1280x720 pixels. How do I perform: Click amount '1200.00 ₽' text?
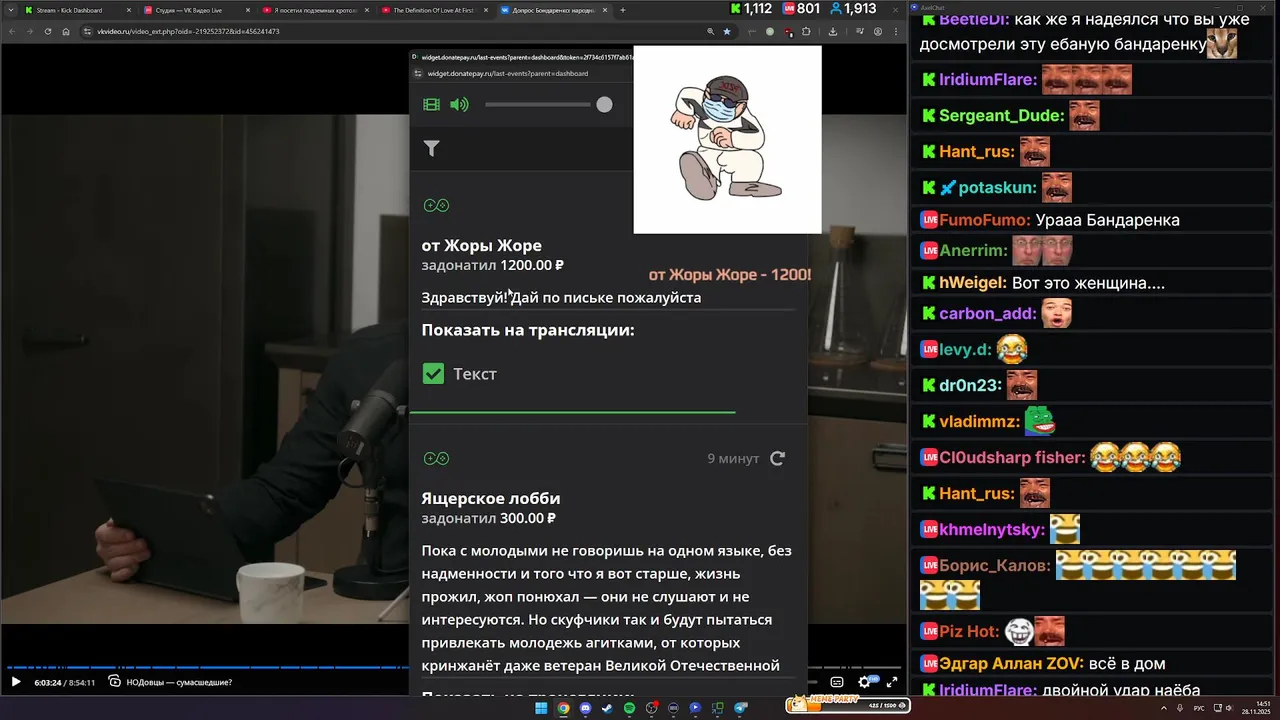(x=532, y=265)
